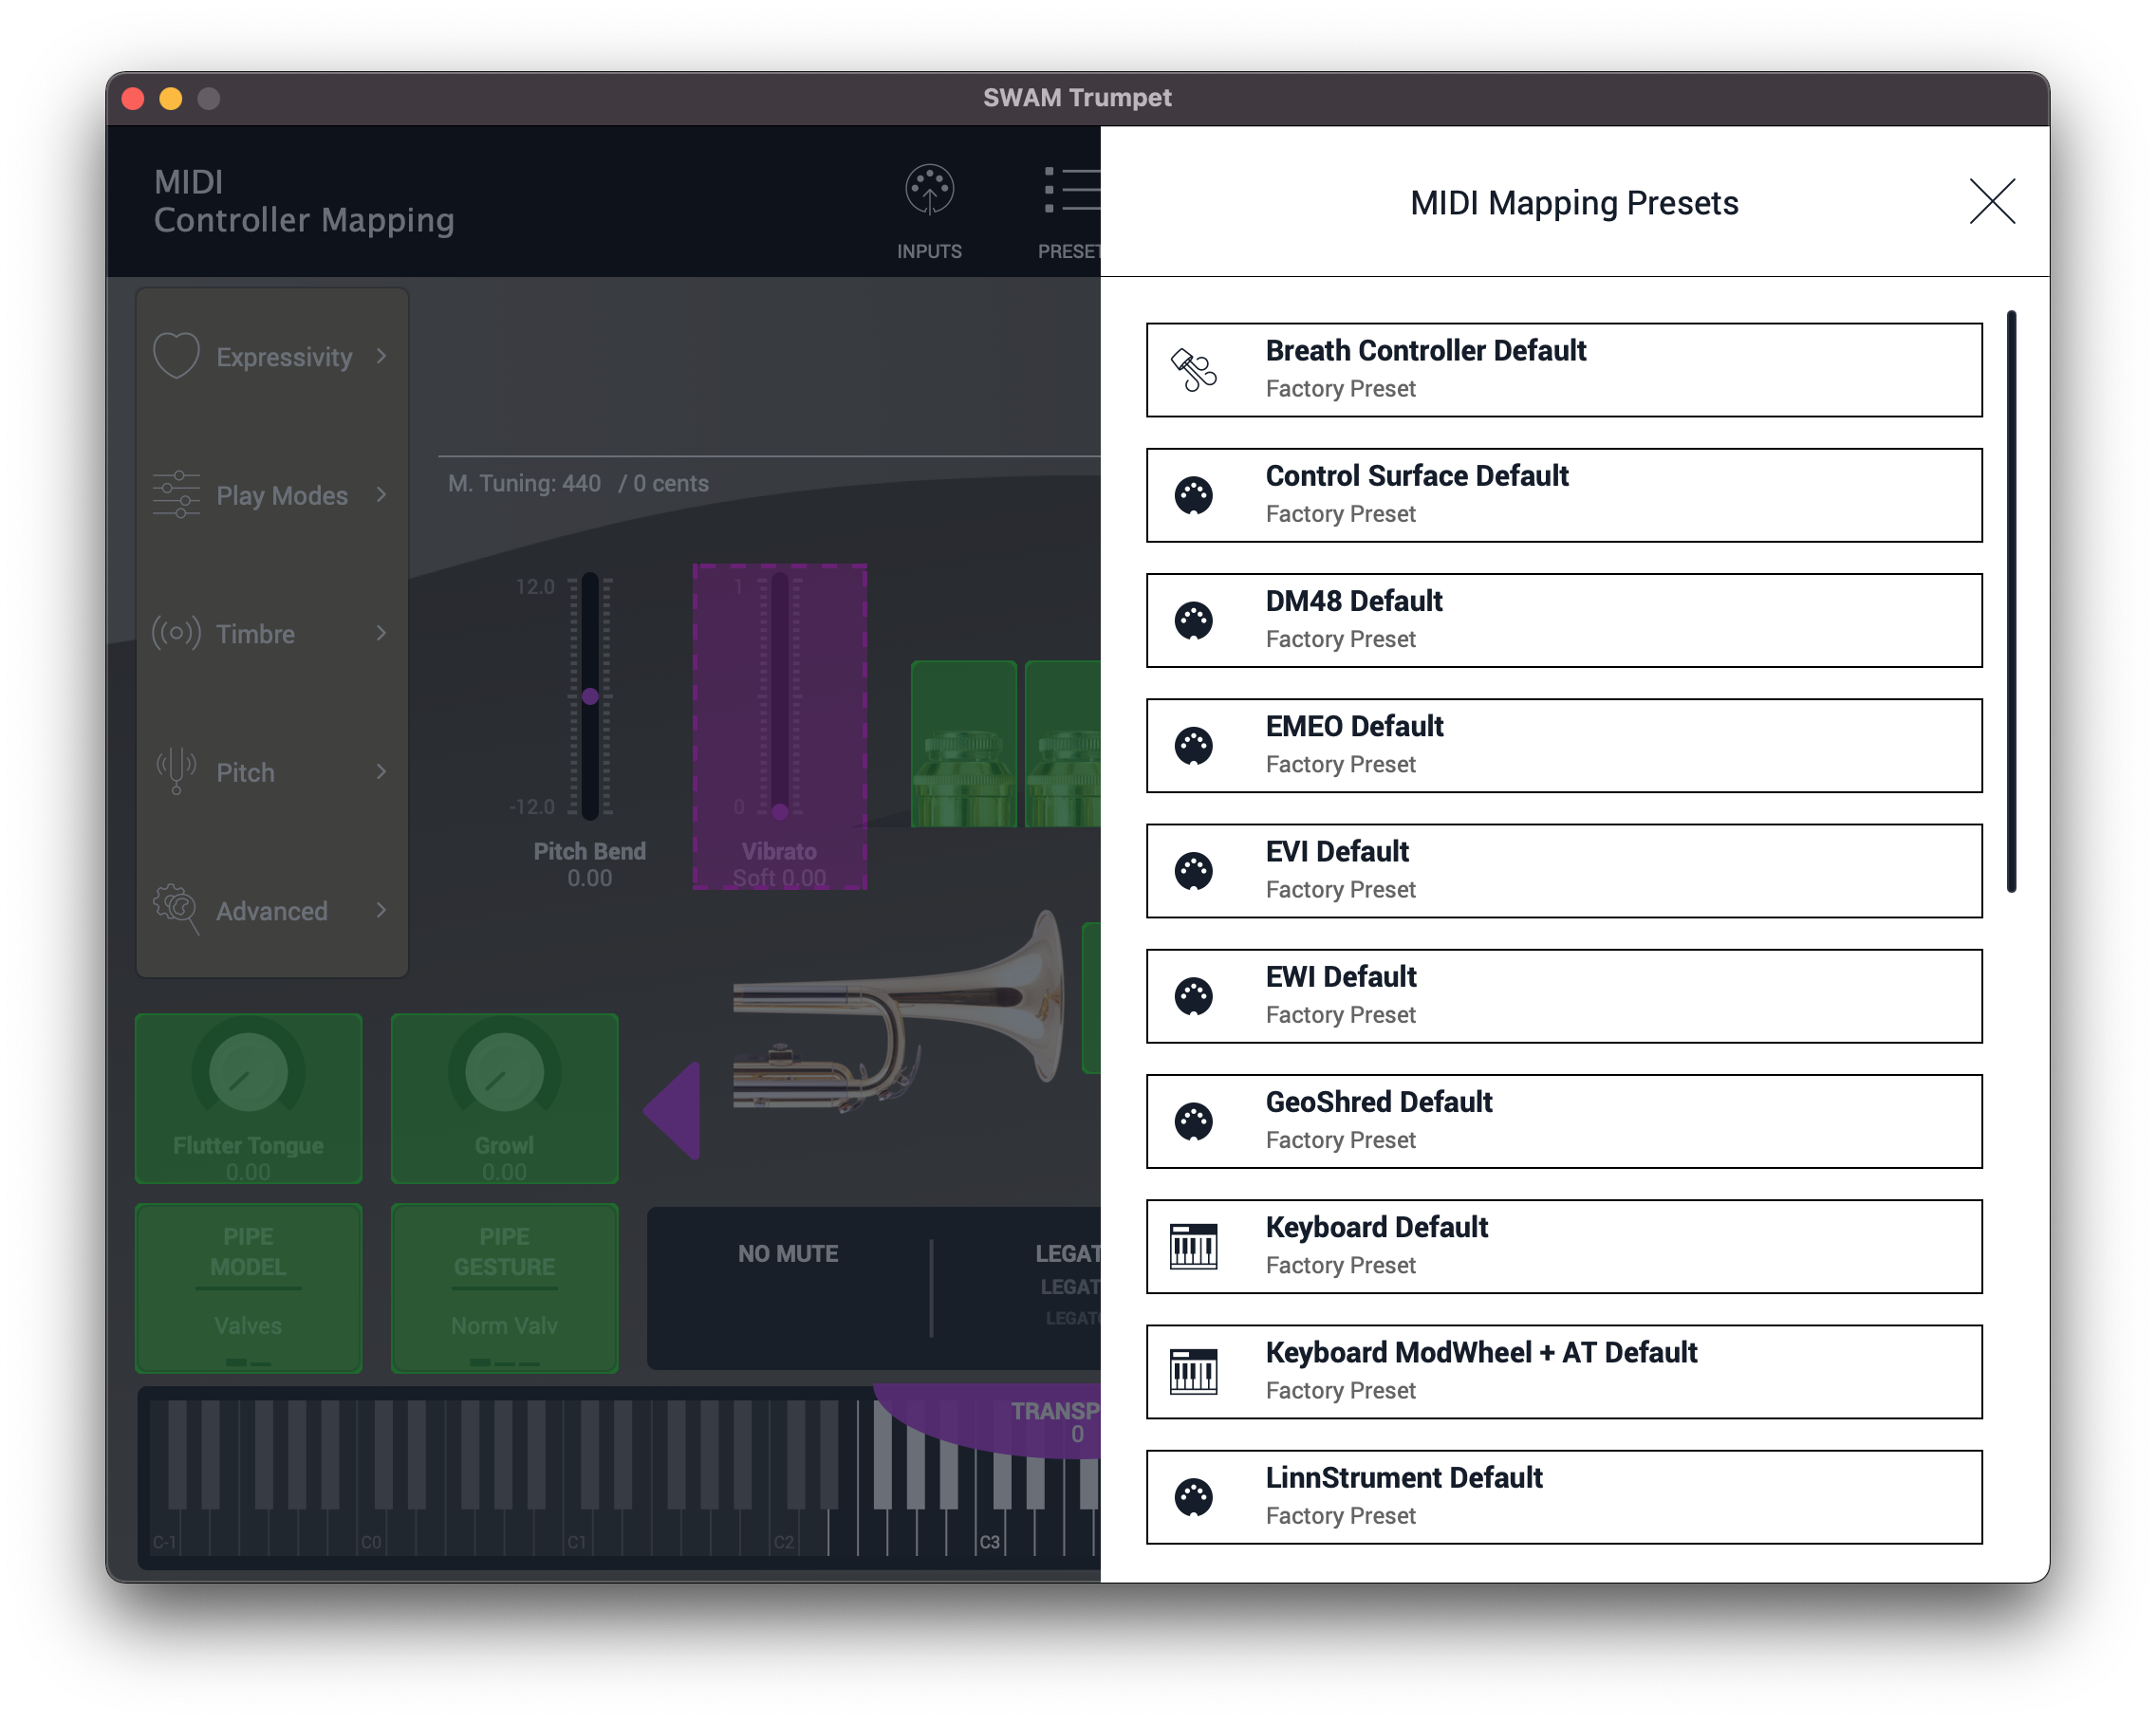Screen dimensions: 2156x1723
Task: Click the EVI Default MIDI icon
Action: tap(1194, 870)
